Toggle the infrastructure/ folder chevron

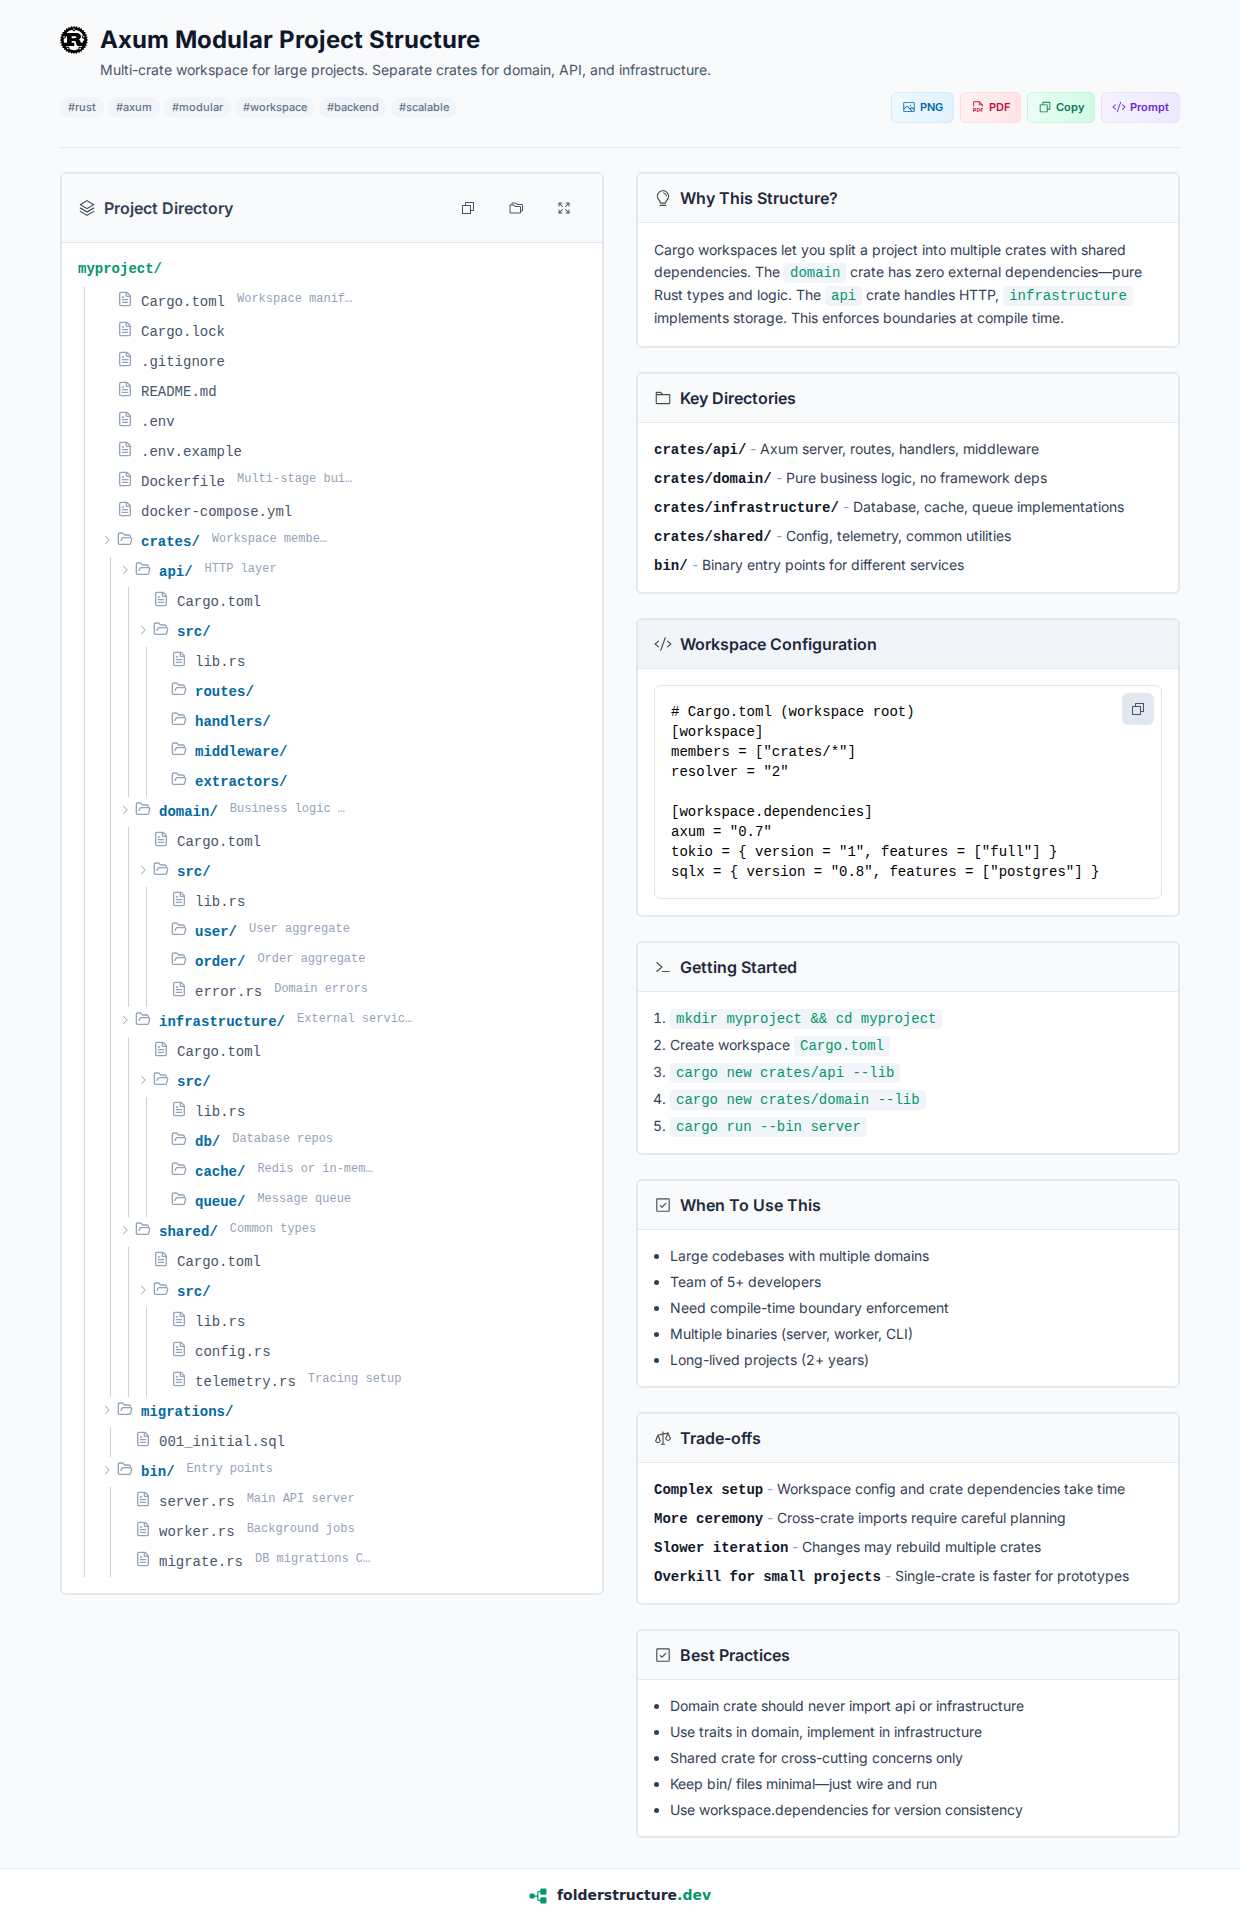point(125,1020)
